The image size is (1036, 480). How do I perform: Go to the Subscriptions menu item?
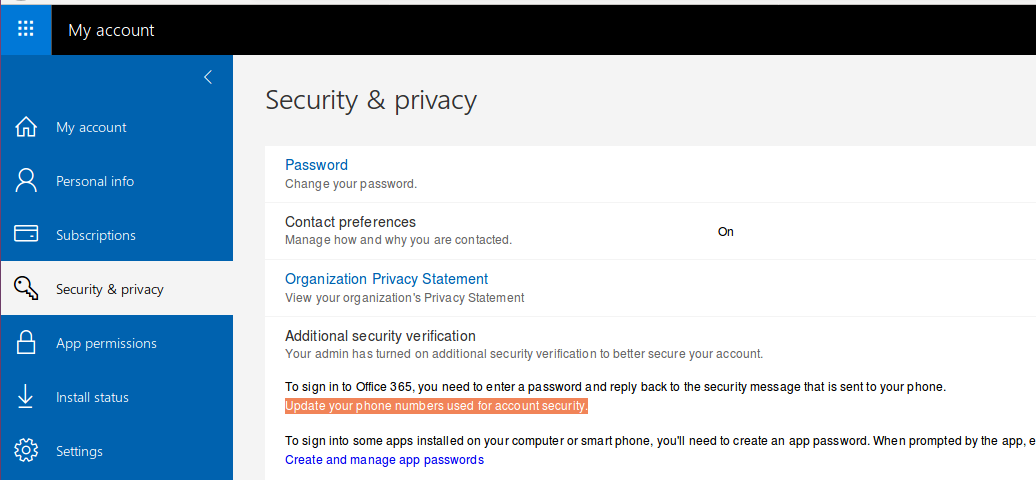pos(96,235)
